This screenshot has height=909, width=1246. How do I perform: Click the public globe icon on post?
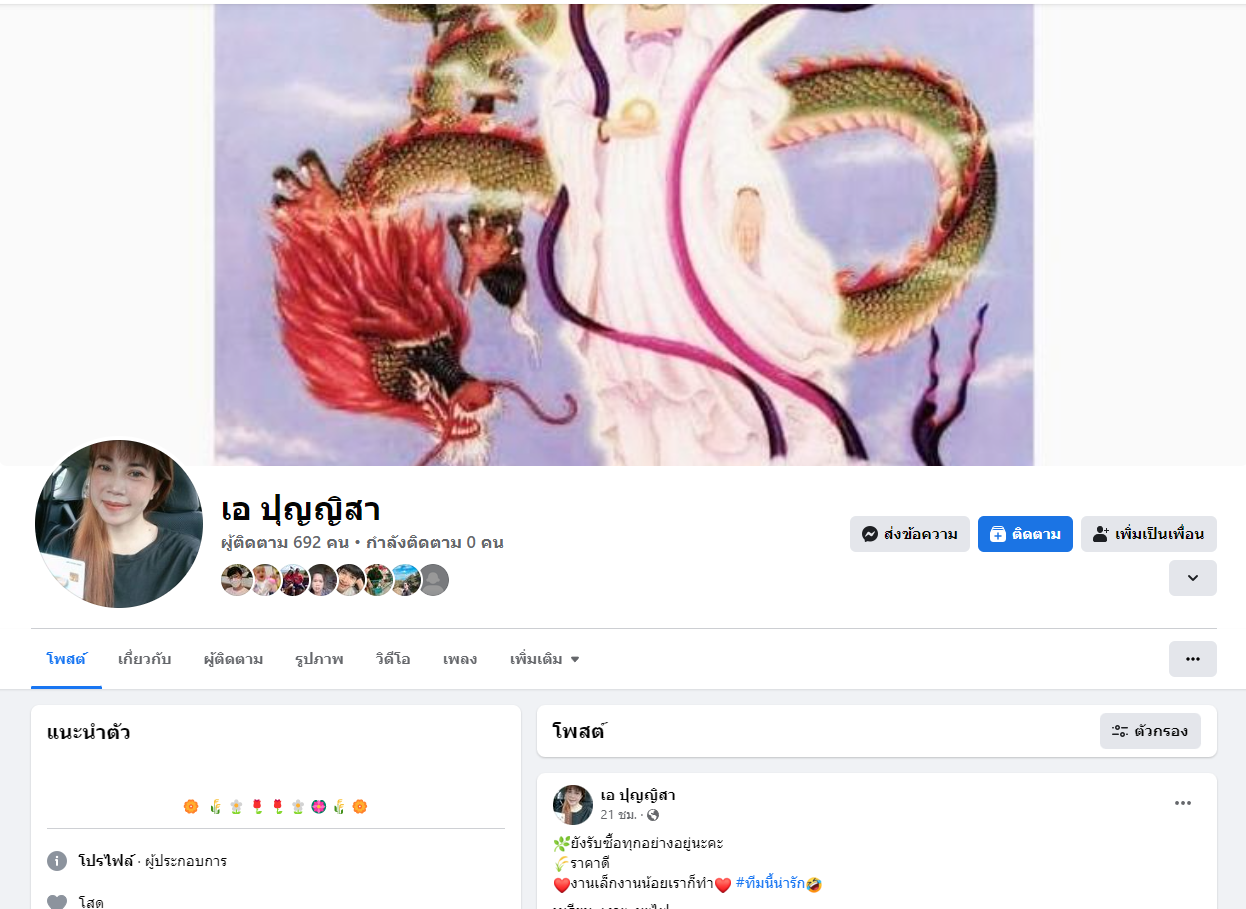[x=653, y=815]
